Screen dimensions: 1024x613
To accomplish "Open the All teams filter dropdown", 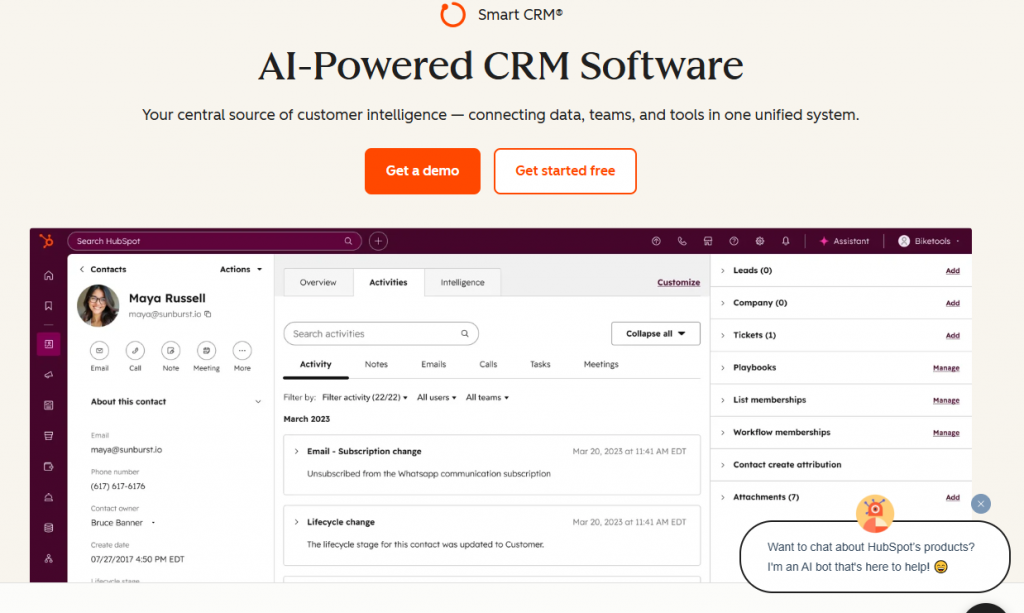I will click(x=487, y=398).
